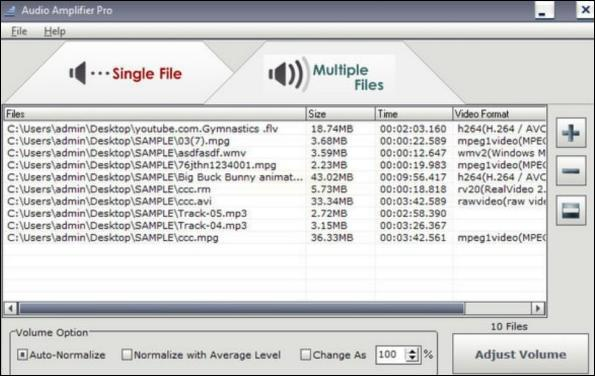Select the ccc.mpg file row
The height and width of the screenshot is (376, 595).
pyautogui.click(x=275, y=238)
